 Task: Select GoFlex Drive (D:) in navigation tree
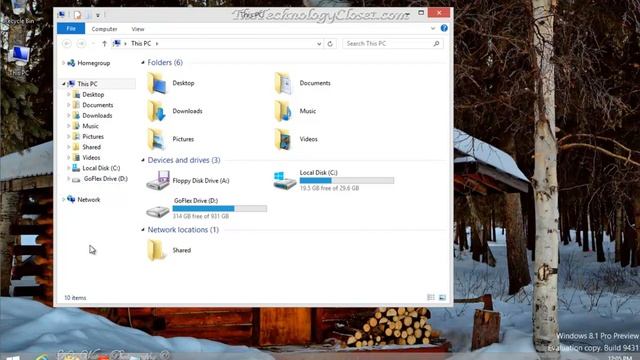pos(105,179)
